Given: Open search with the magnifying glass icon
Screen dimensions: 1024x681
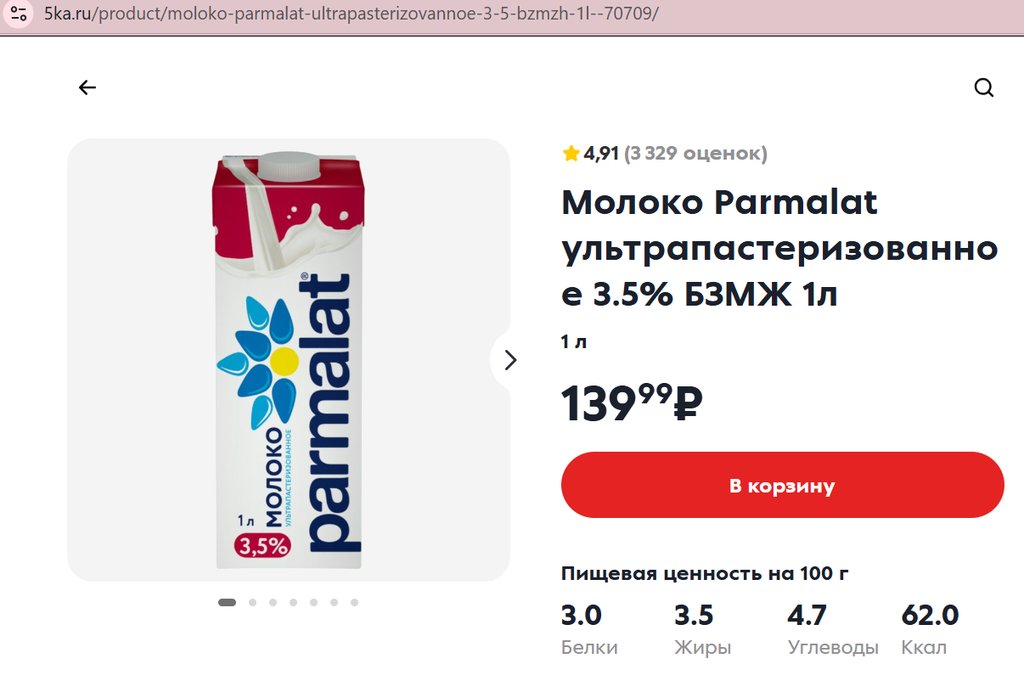Looking at the screenshot, I should 984,87.
